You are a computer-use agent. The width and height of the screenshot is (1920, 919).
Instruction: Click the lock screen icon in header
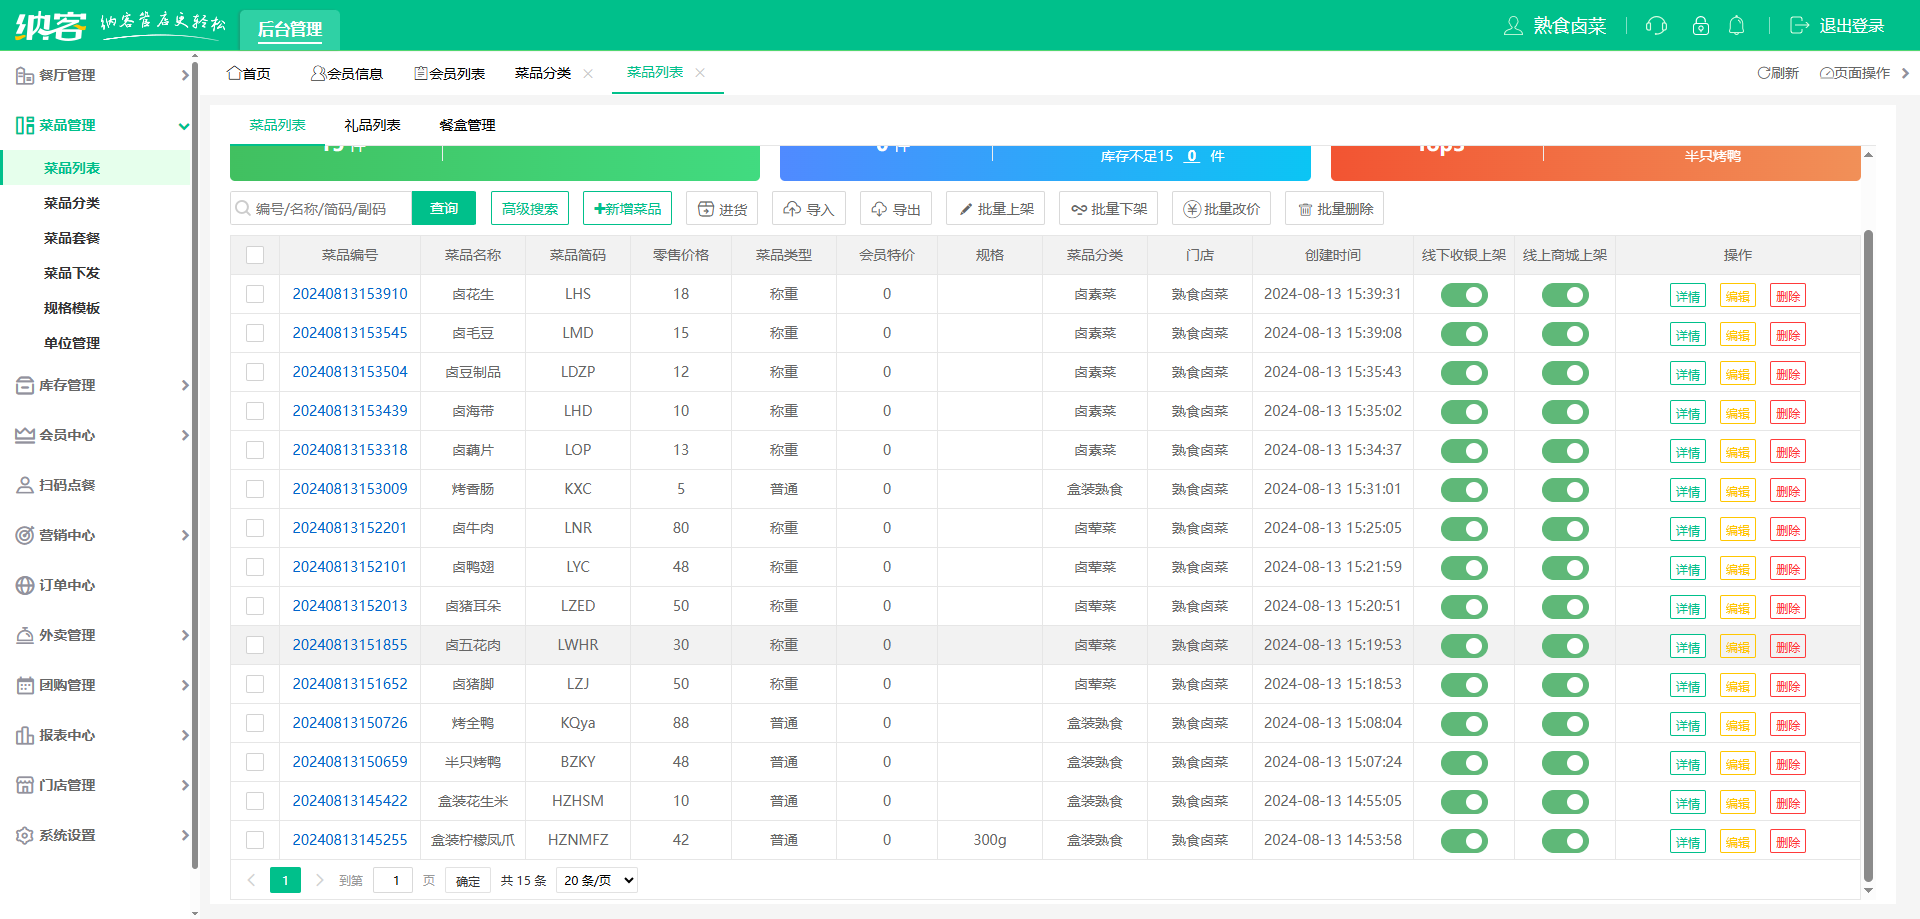coord(1700,26)
